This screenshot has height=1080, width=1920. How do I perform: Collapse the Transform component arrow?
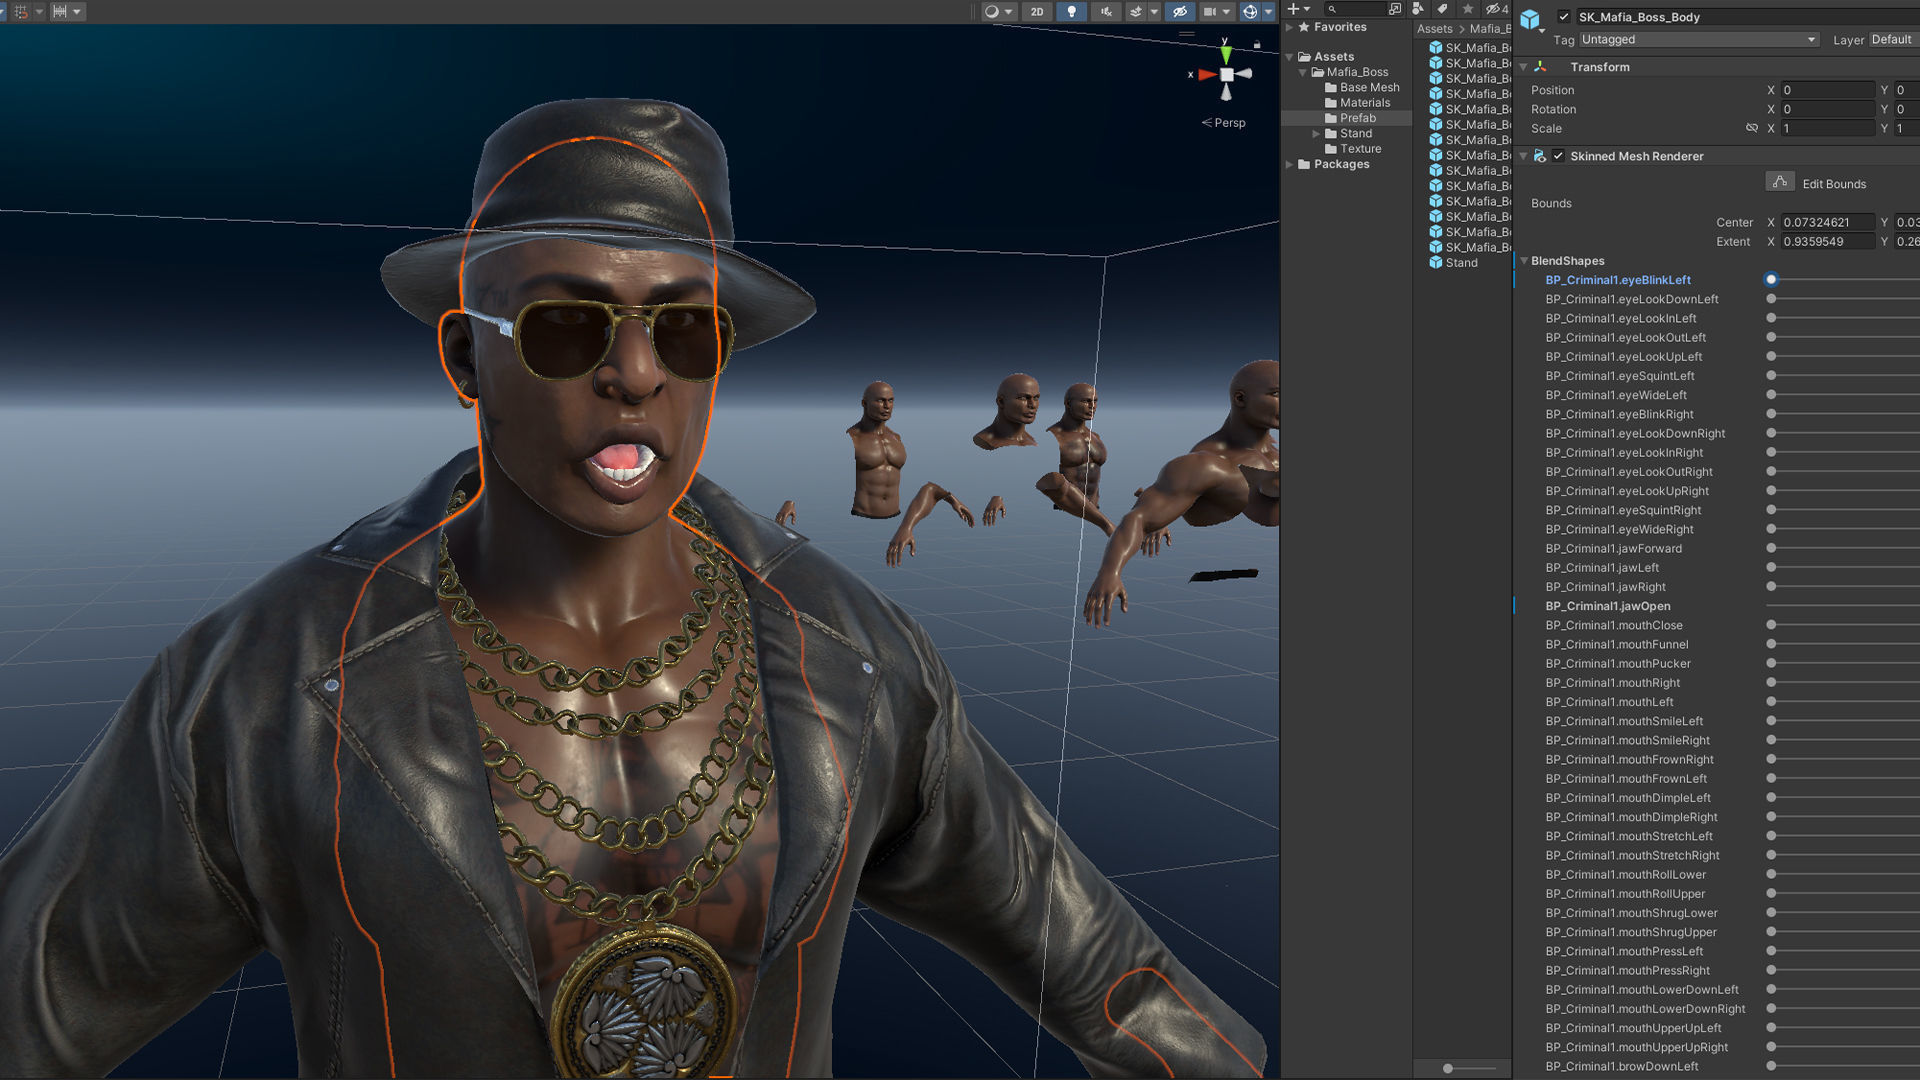tap(1523, 67)
